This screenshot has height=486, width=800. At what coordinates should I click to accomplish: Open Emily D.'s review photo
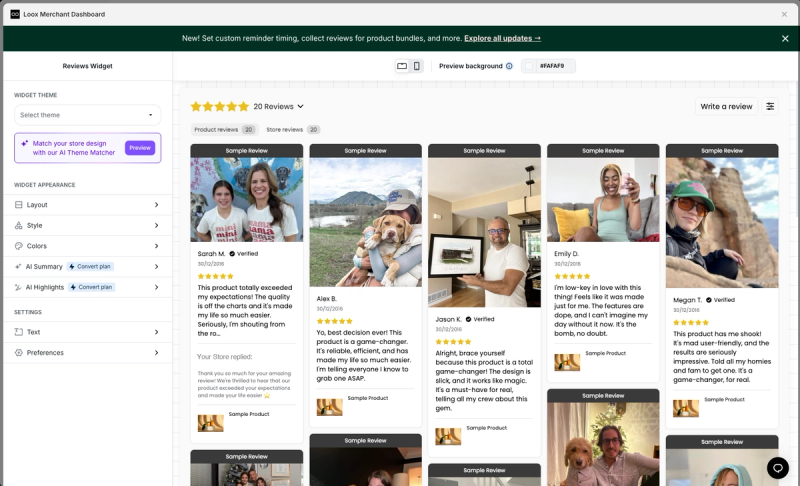click(x=603, y=199)
